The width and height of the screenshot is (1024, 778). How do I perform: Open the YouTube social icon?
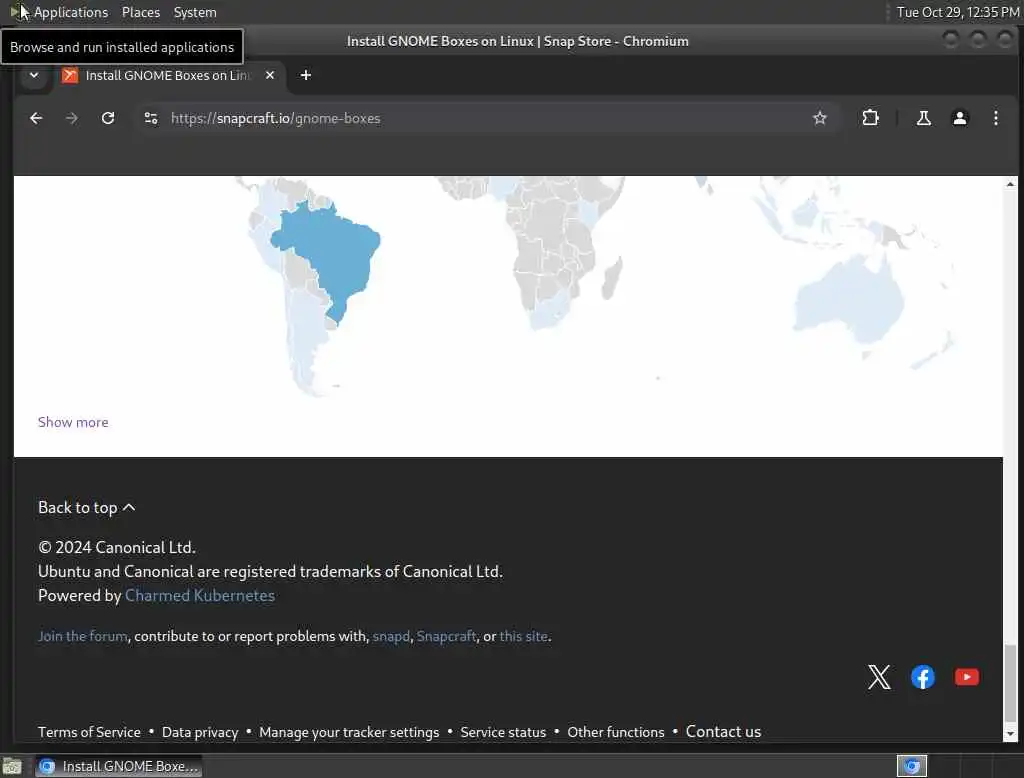point(967,677)
